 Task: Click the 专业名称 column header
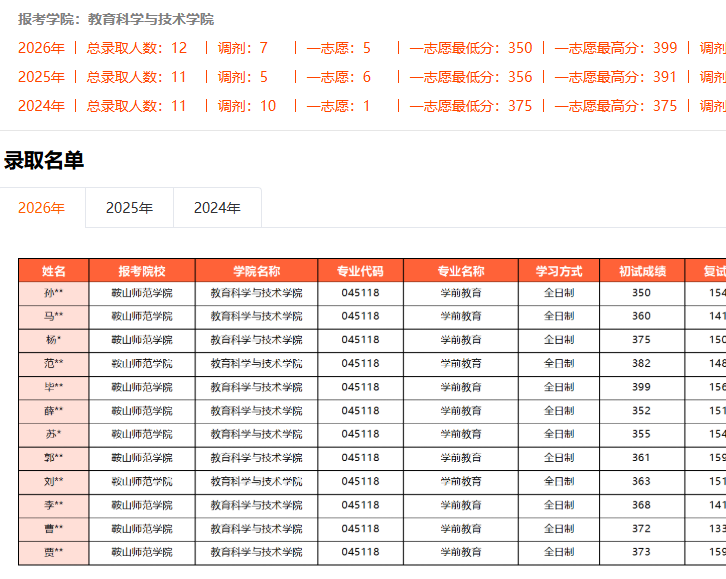461,271
